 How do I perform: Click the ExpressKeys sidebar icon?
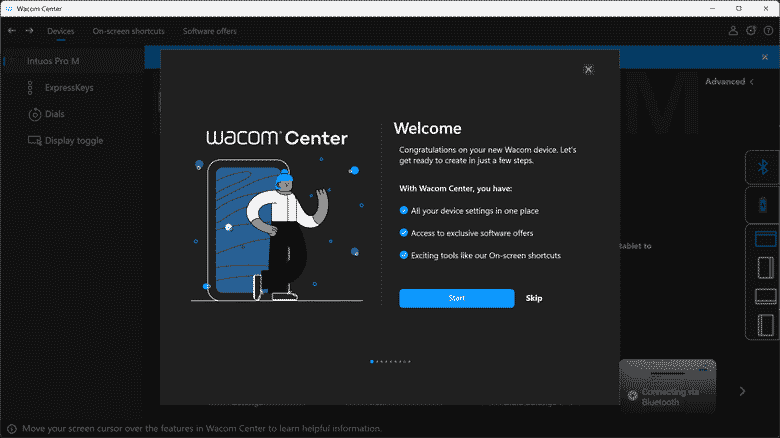point(30,88)
